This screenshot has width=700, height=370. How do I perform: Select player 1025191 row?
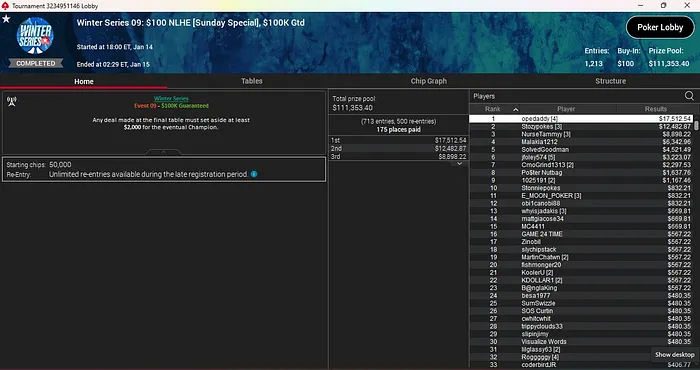tap(581, 180)
